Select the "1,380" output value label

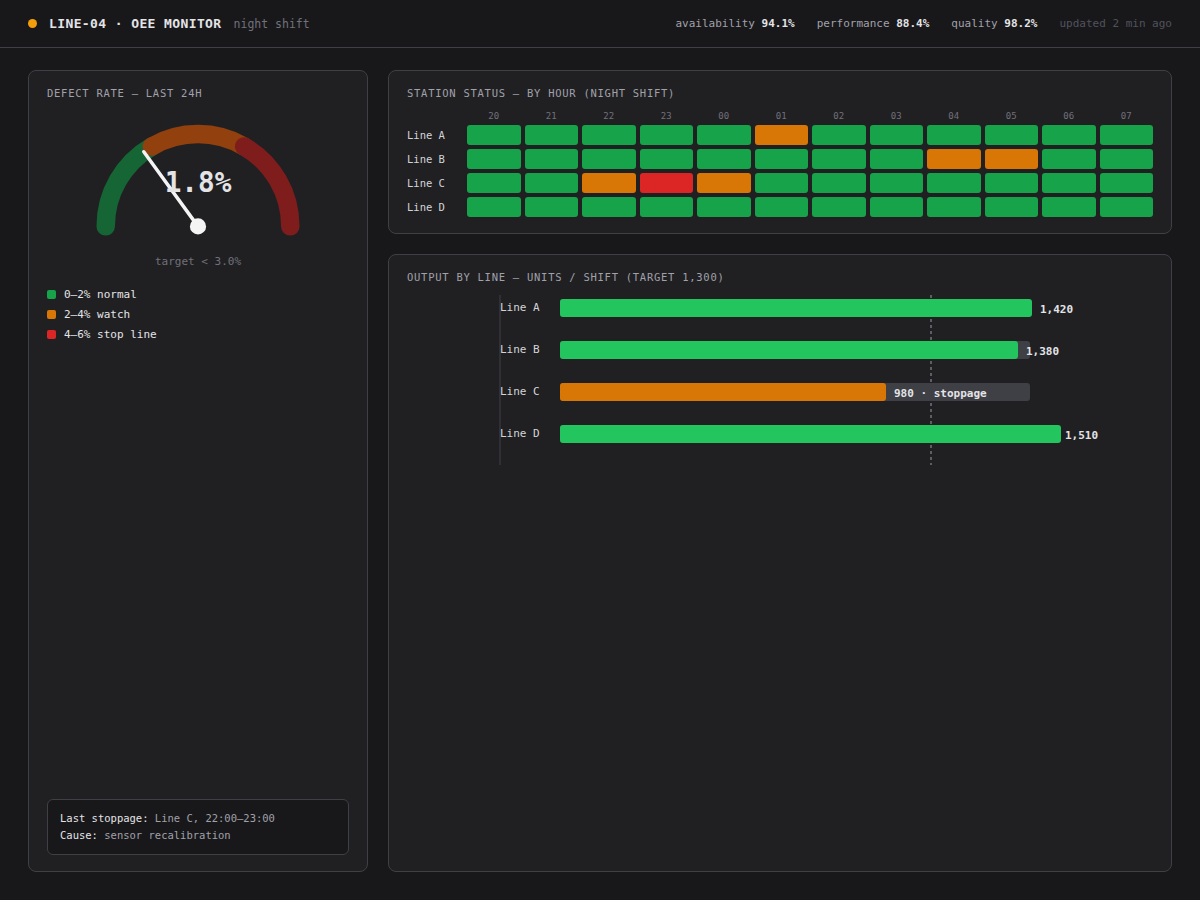point(1042,351)
